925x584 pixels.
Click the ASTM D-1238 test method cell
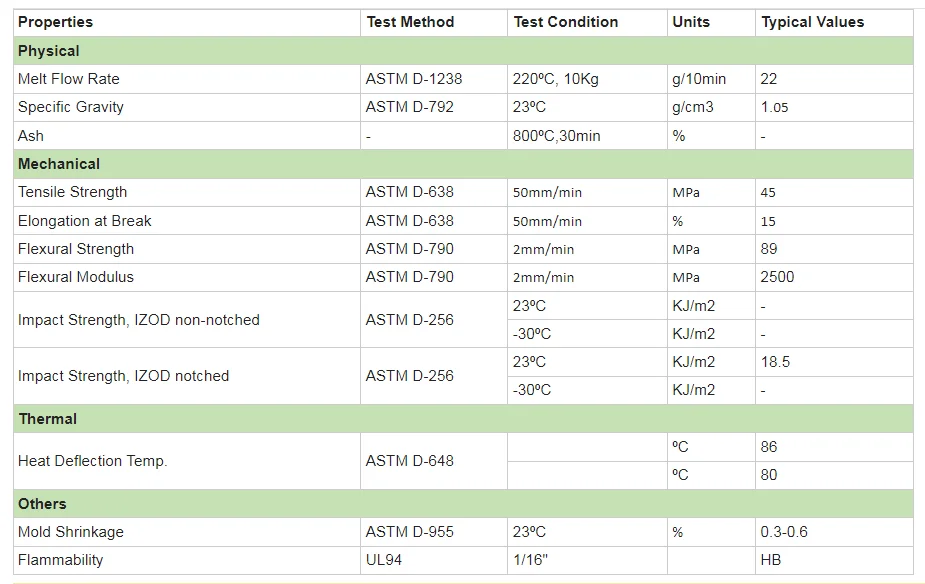coord(414,79)
